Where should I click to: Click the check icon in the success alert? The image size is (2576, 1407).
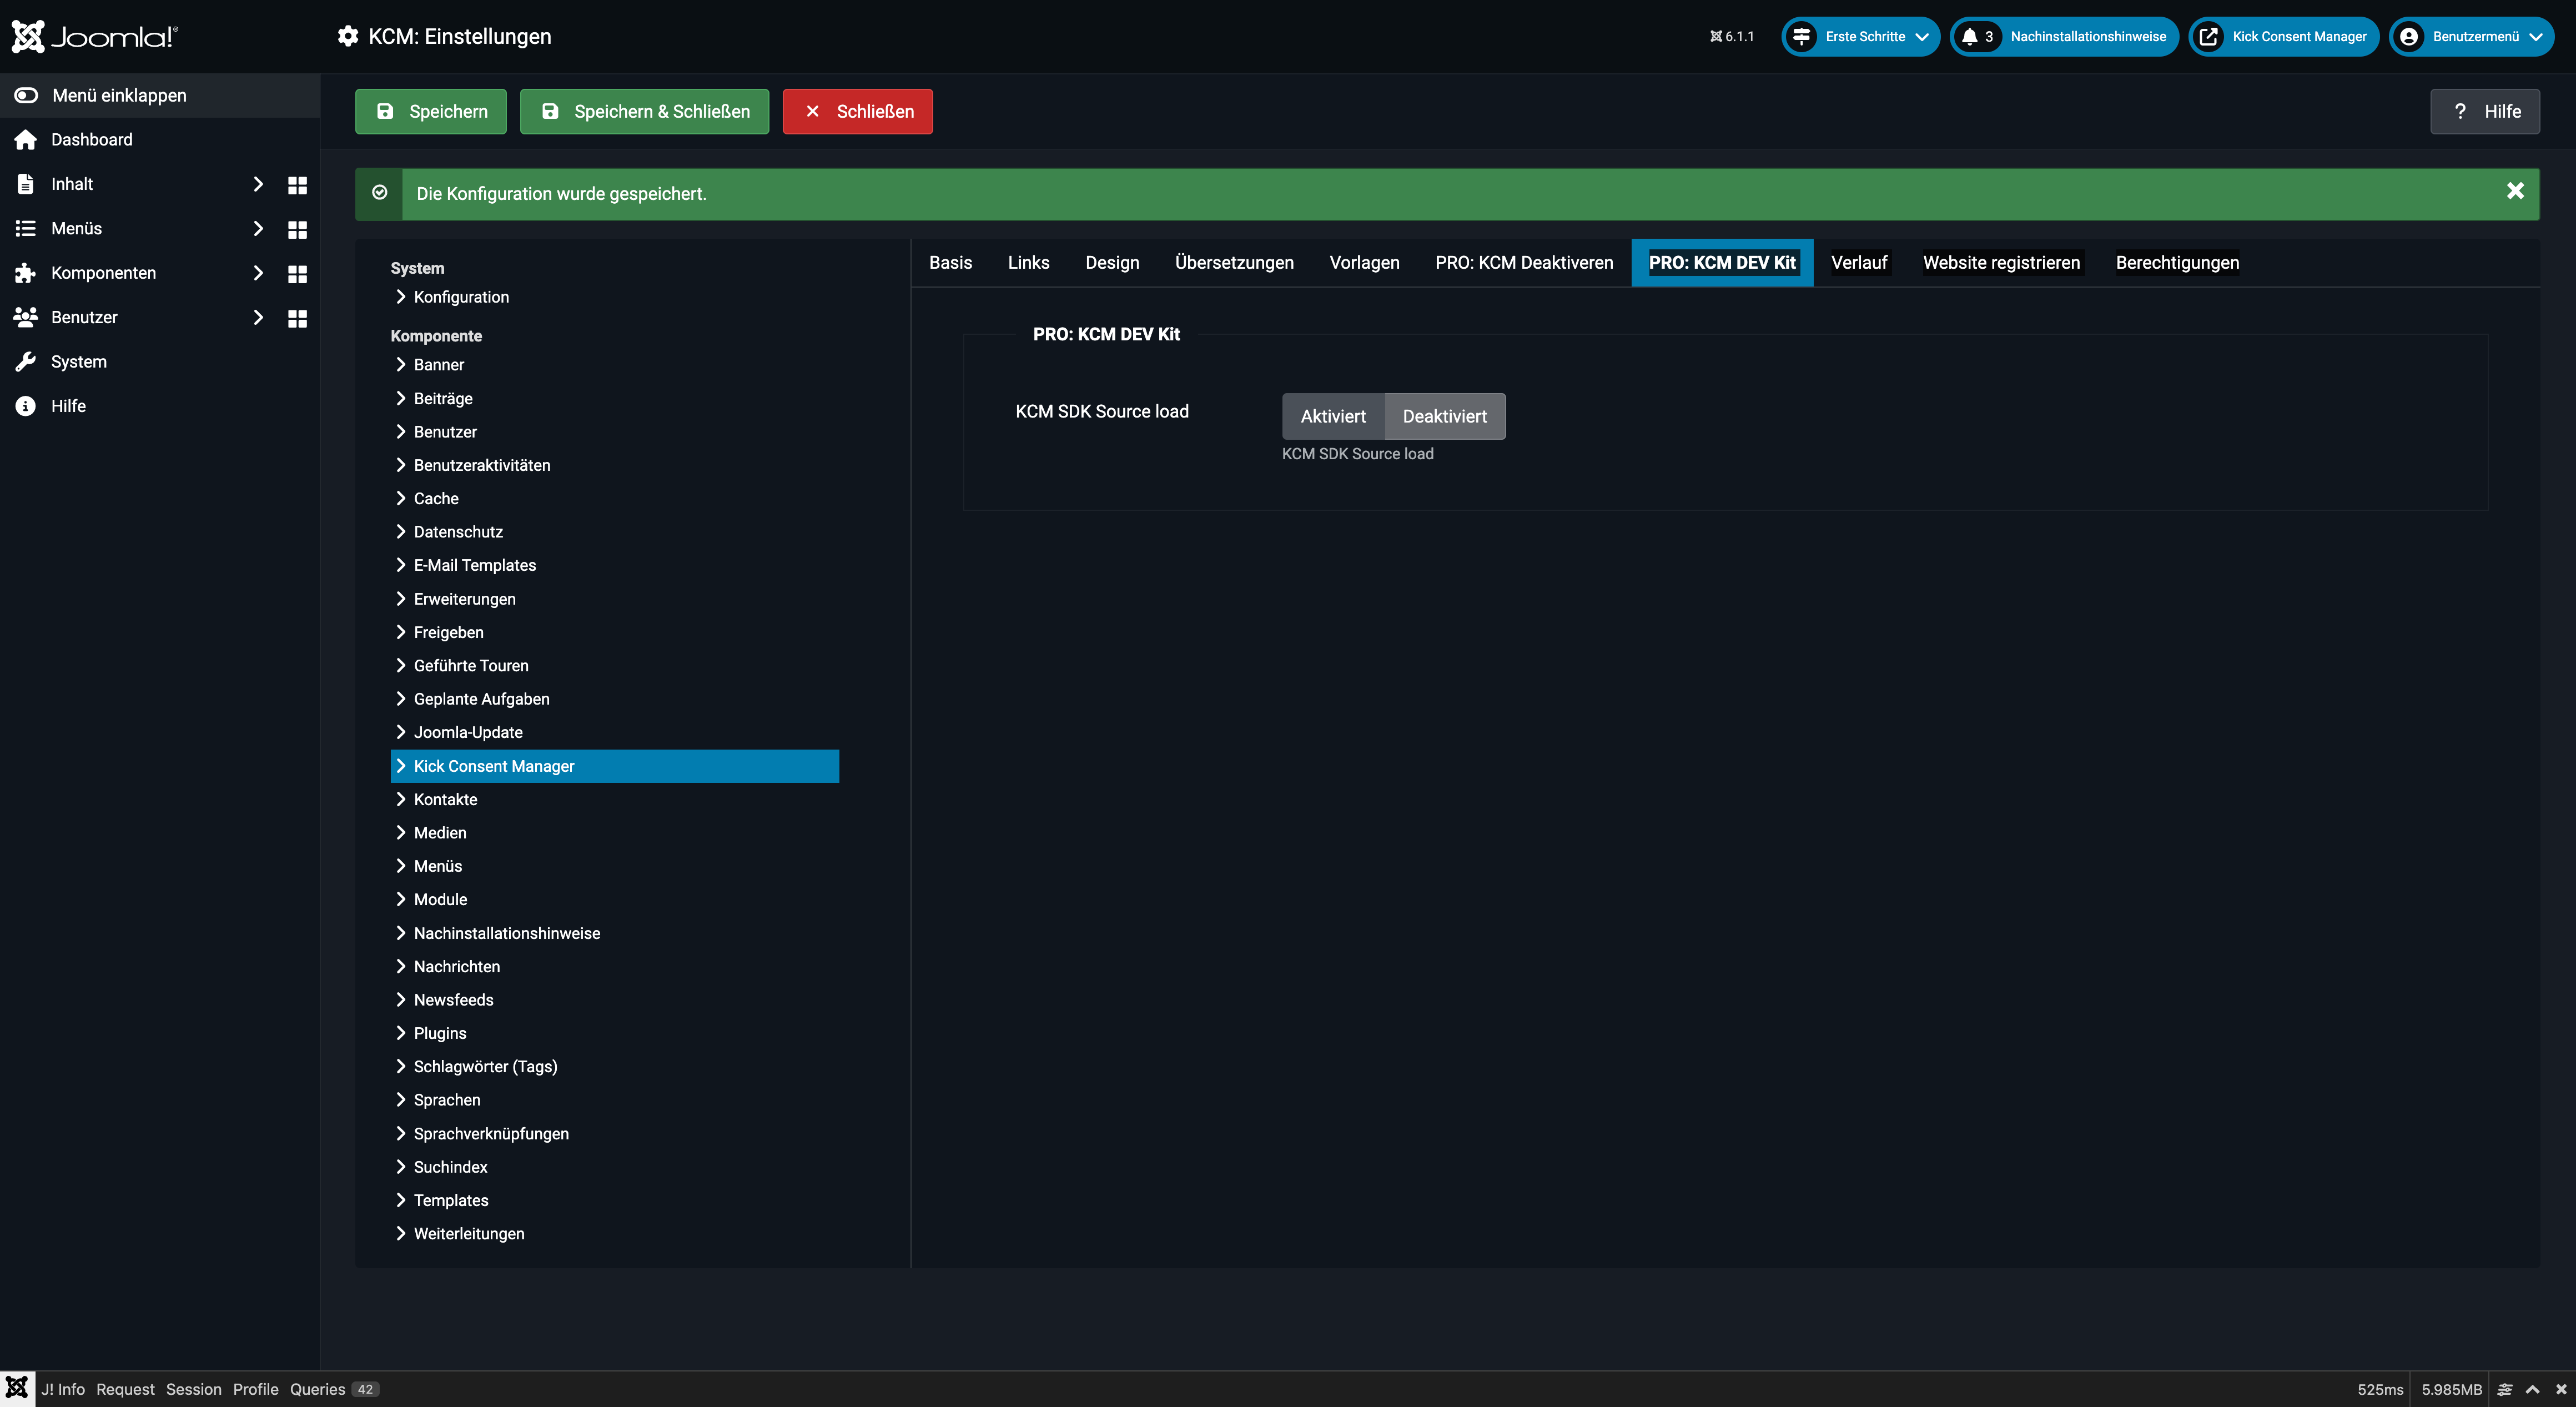tap(380, 193)
